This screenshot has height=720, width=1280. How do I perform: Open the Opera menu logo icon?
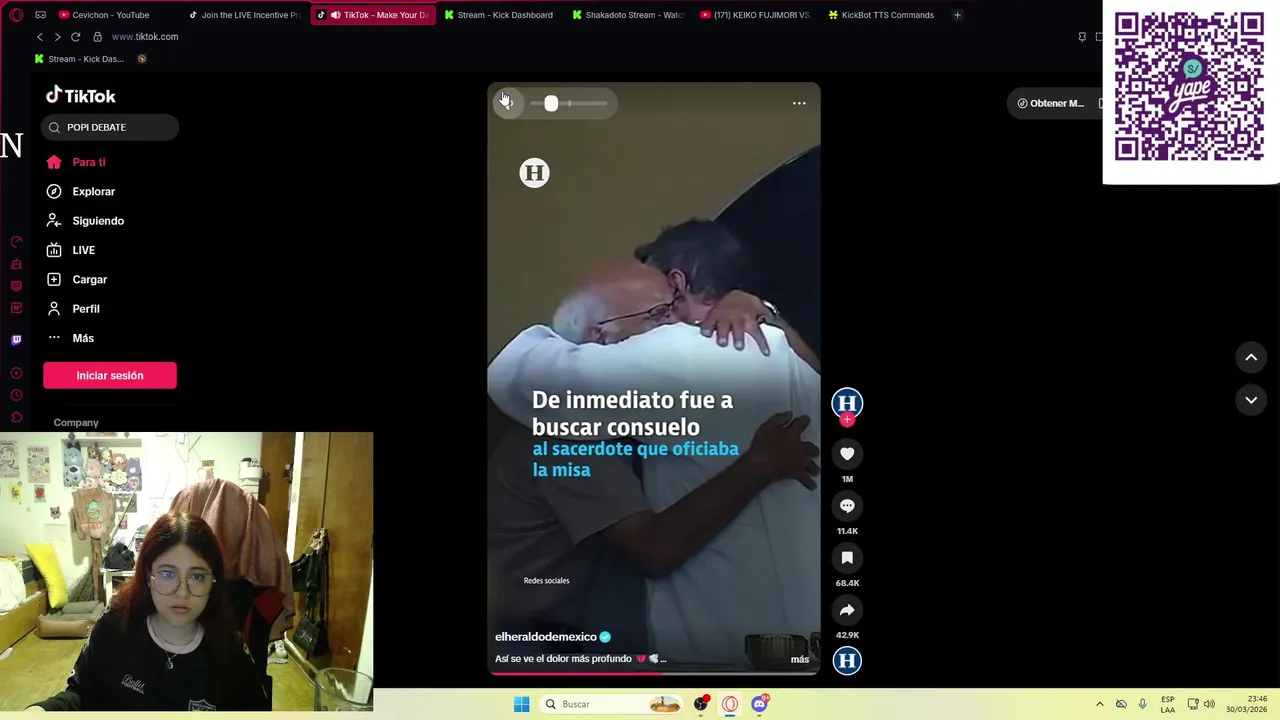tap(16, 15)
